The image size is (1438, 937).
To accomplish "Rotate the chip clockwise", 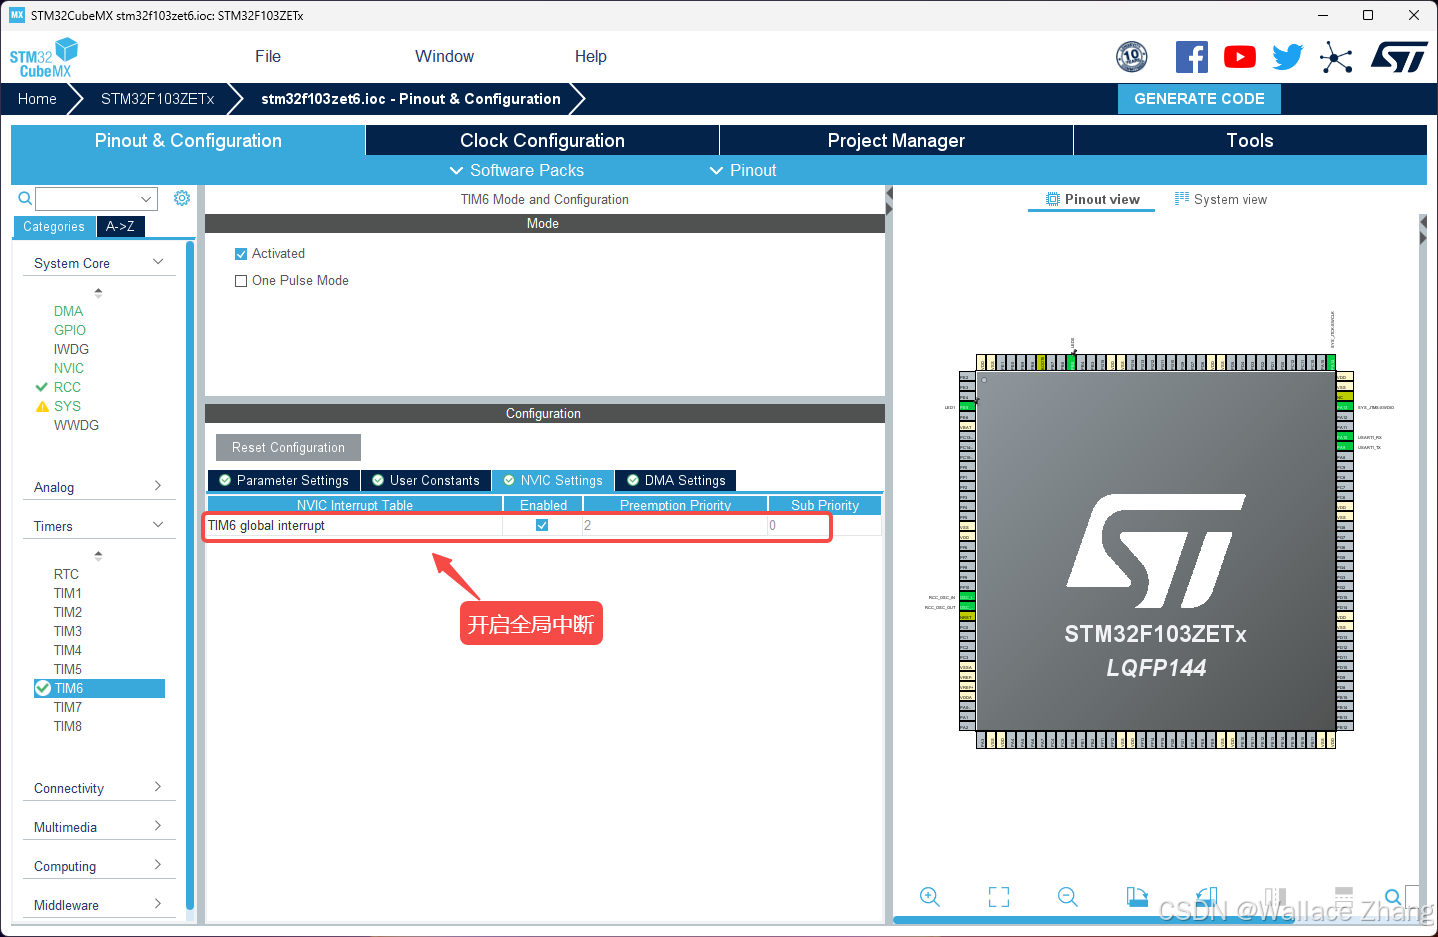I will pyautogui.click(x=1137, y=897).
